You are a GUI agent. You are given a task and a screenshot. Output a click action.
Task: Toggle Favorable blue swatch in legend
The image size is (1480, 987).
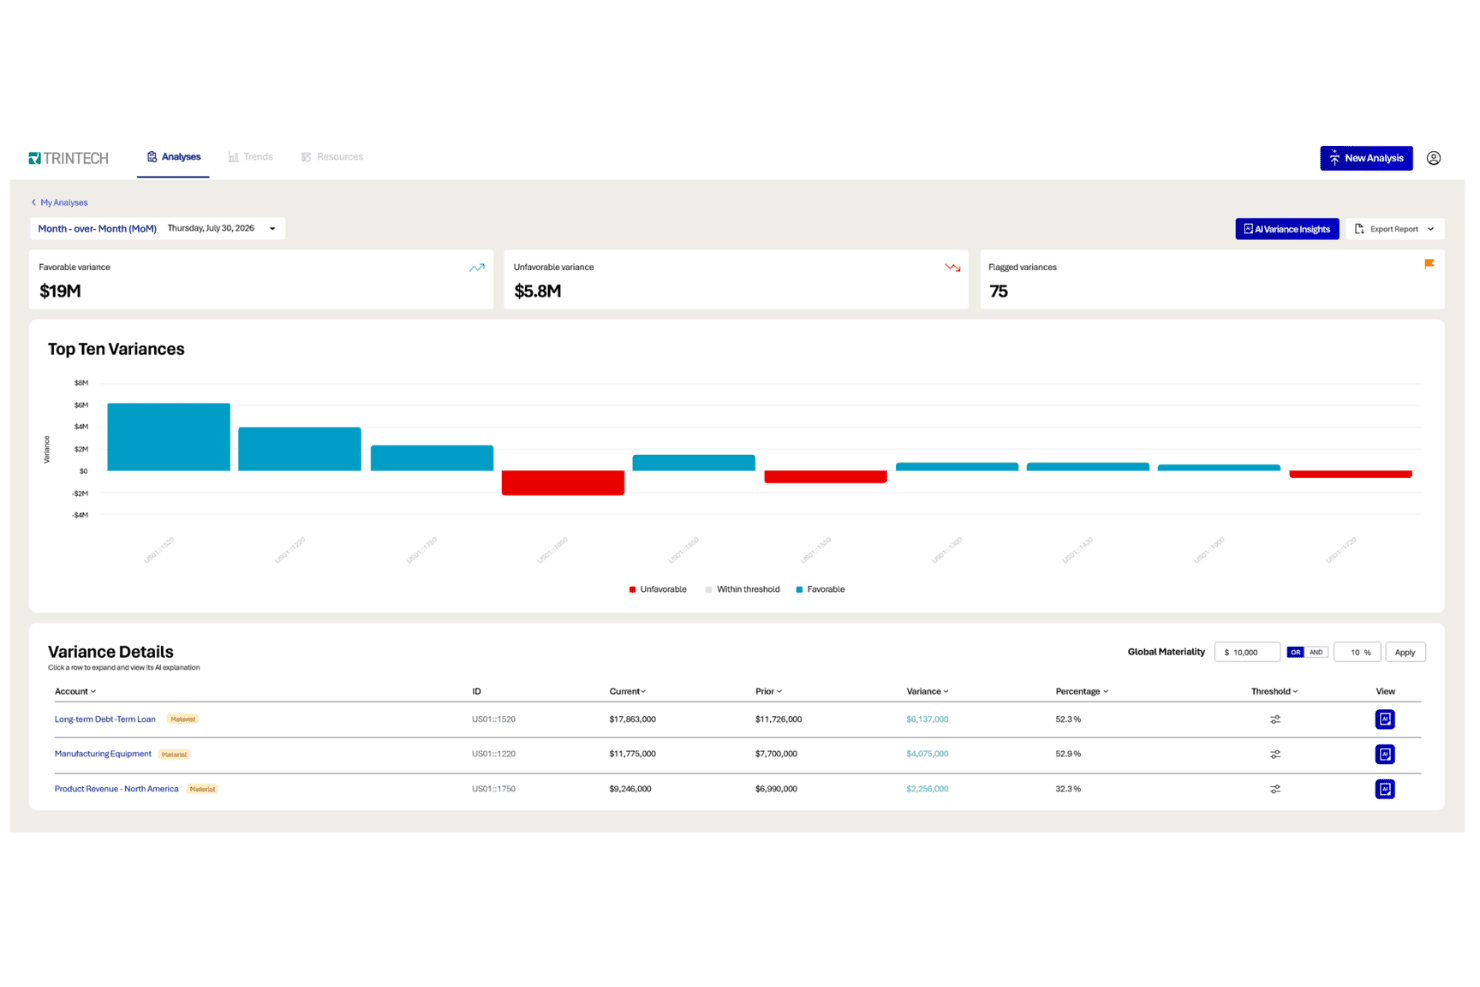799,589
